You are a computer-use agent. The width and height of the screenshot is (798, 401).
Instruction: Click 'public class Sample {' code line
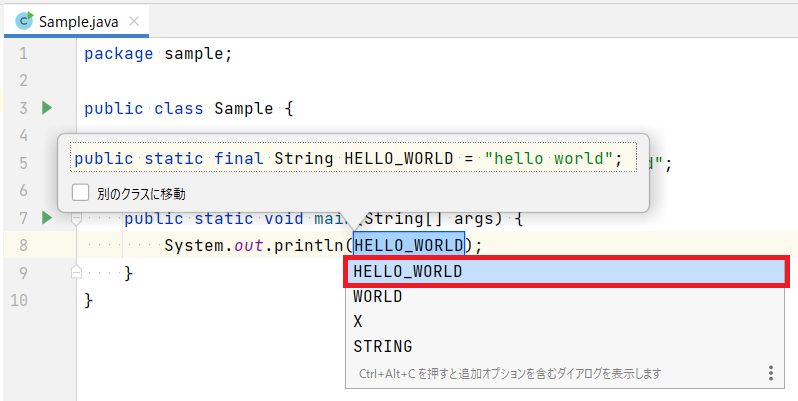189,108
